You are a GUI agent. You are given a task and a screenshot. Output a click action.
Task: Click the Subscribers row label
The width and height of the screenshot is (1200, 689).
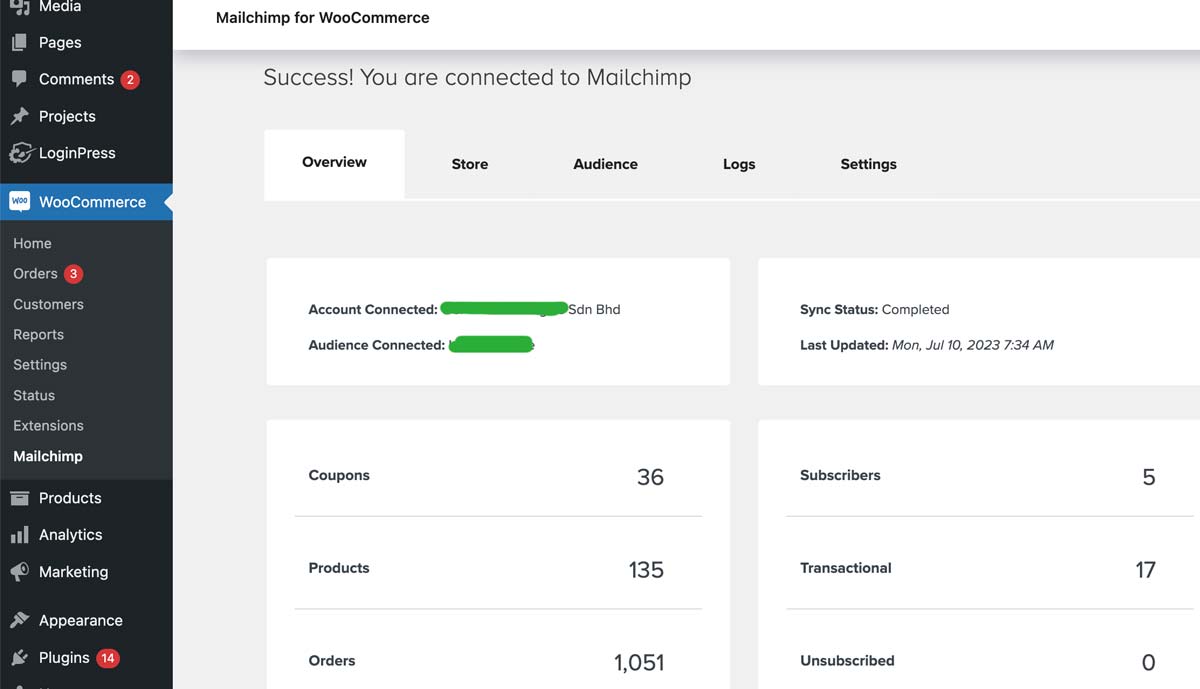[x=840, y=476]
